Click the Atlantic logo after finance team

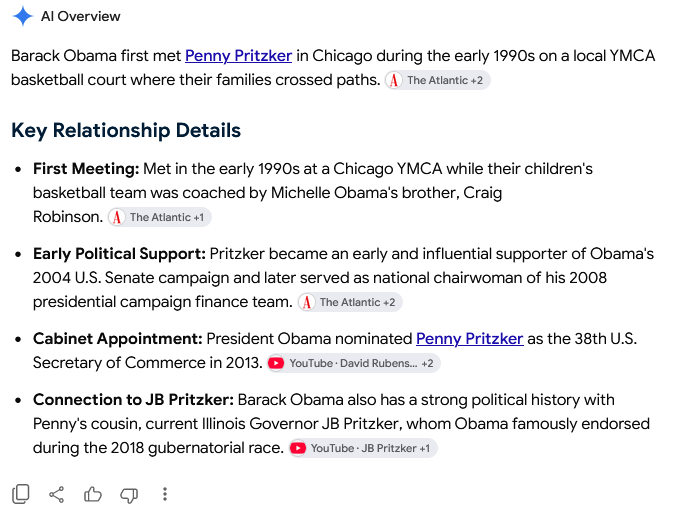click(x=307, y=302)
